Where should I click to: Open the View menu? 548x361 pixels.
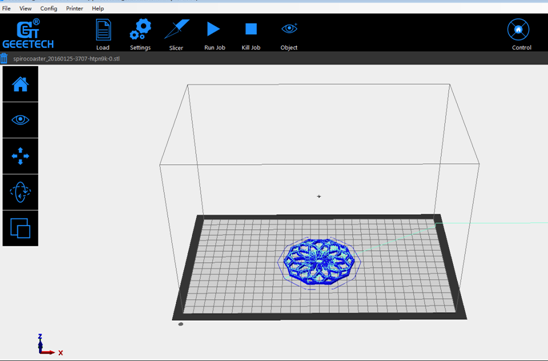click(26, 8)
